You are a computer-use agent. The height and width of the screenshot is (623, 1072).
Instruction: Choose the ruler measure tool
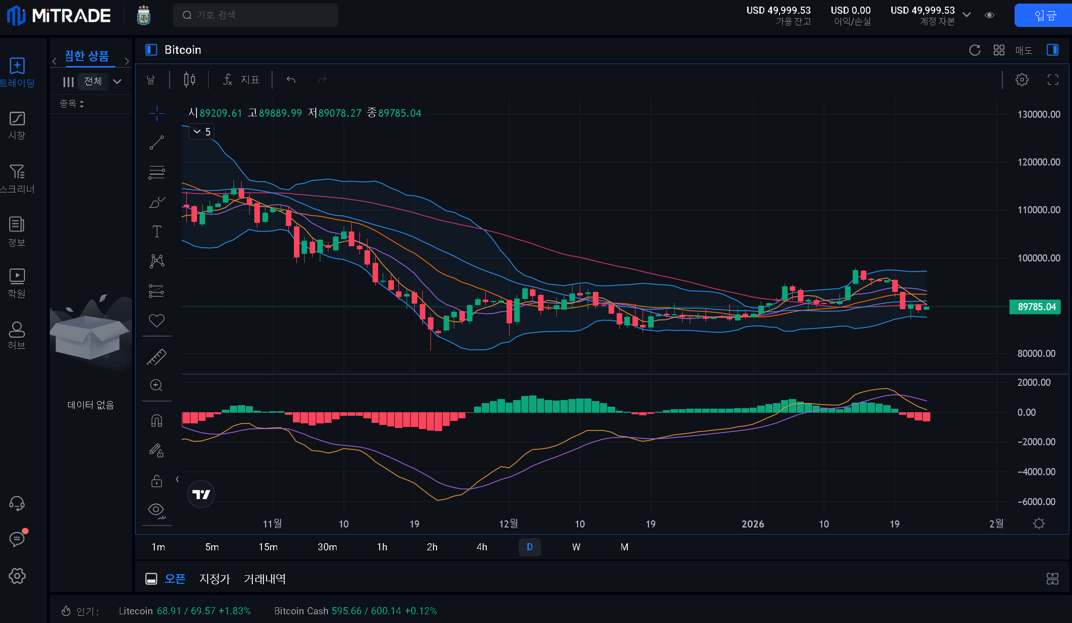pyautogui.click(x=156, y=357)
